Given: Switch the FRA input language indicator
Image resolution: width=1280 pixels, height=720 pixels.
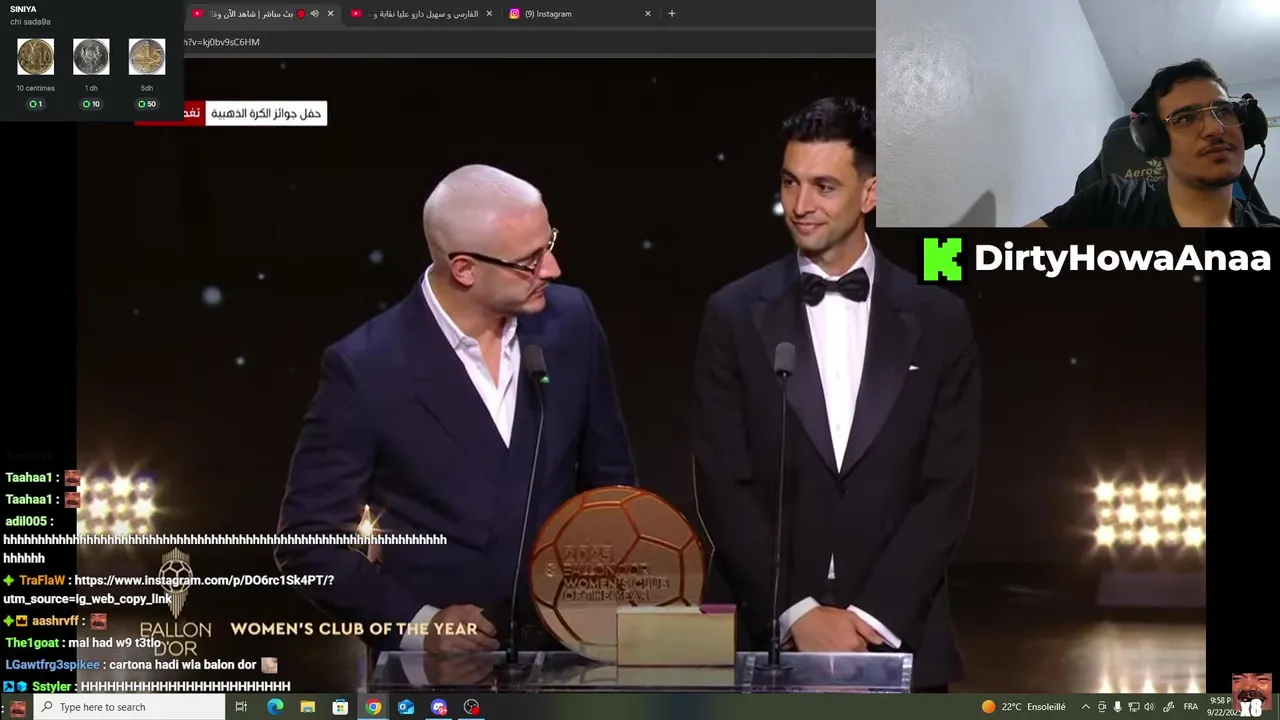Looking at the screenshot, I should (x=1191, y=707).
